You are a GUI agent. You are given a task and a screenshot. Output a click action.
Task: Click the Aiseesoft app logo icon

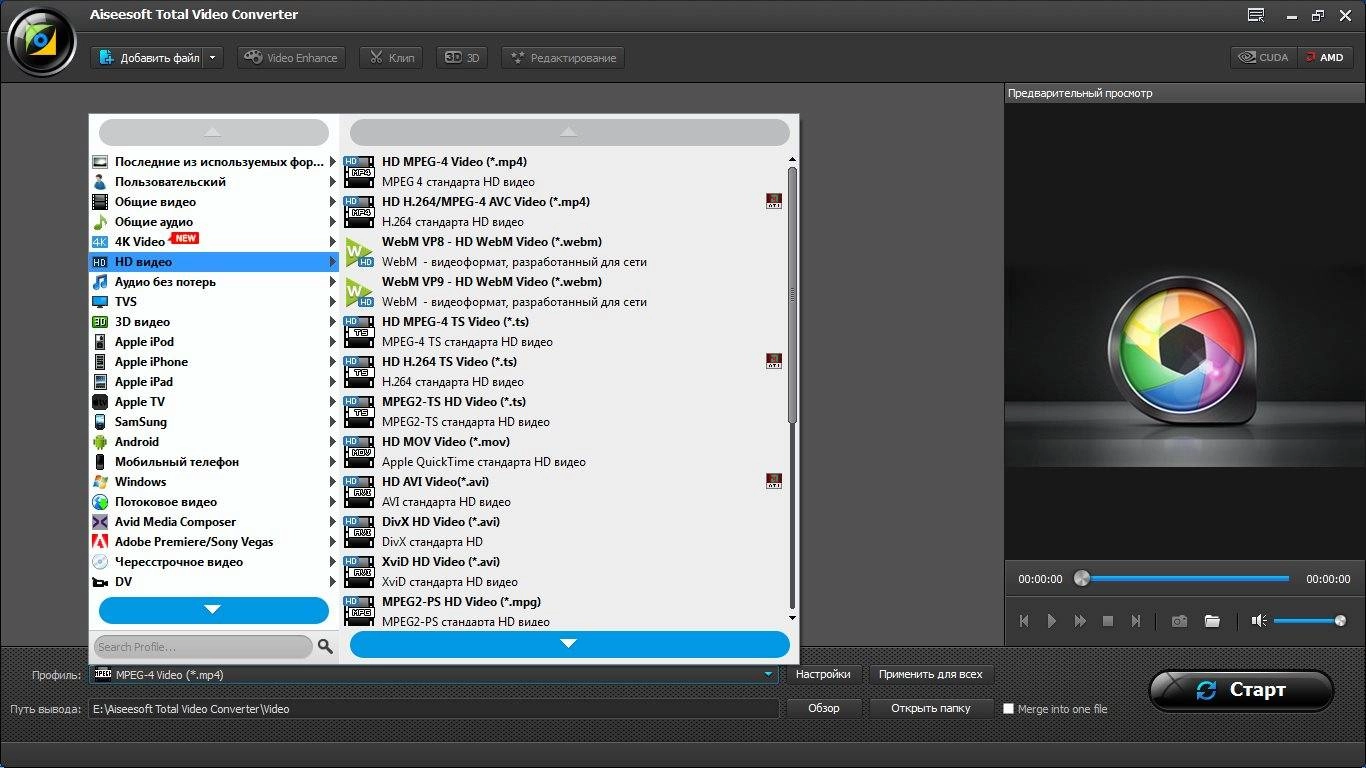(42, 41)
